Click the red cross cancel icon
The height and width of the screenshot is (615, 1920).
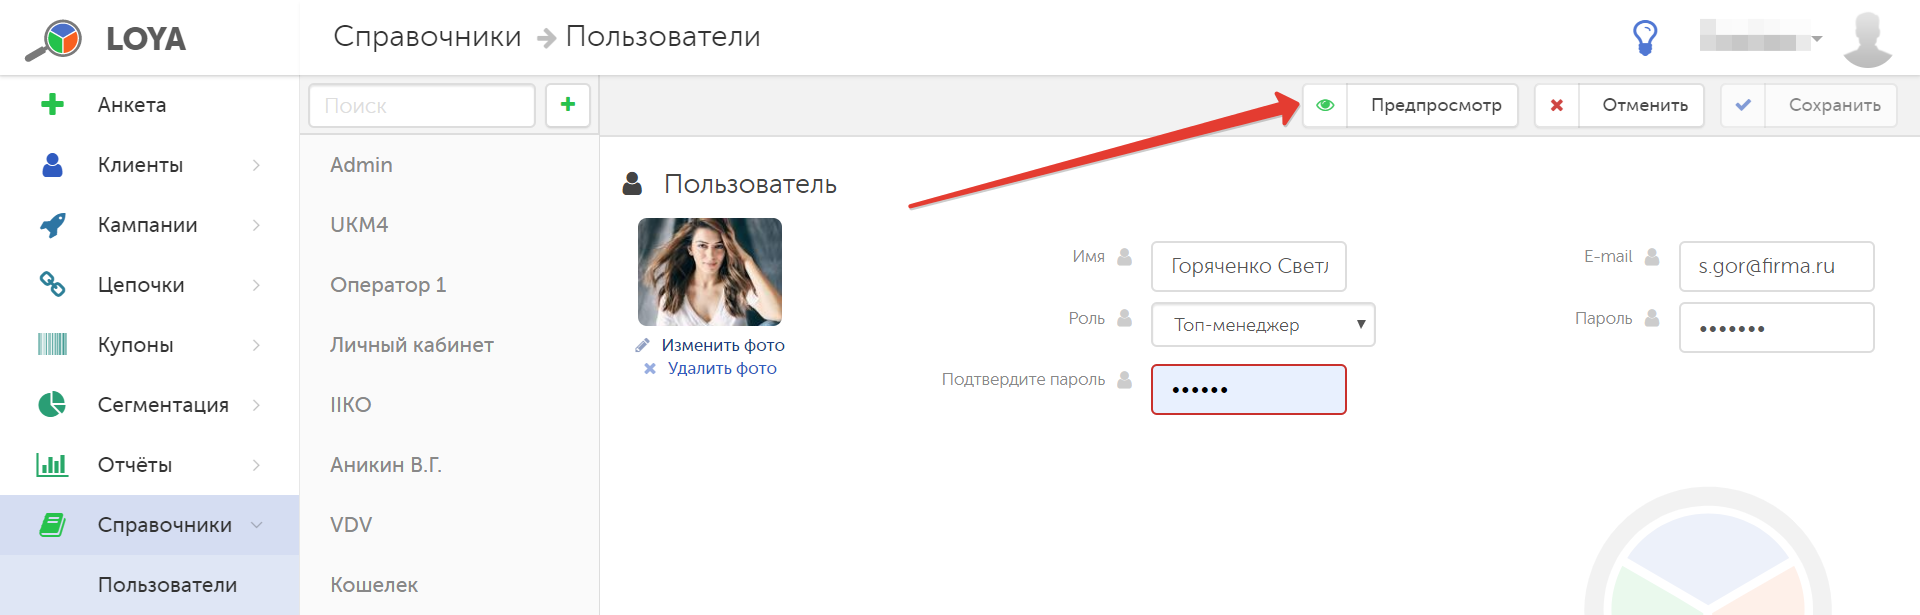[1557, 105]
